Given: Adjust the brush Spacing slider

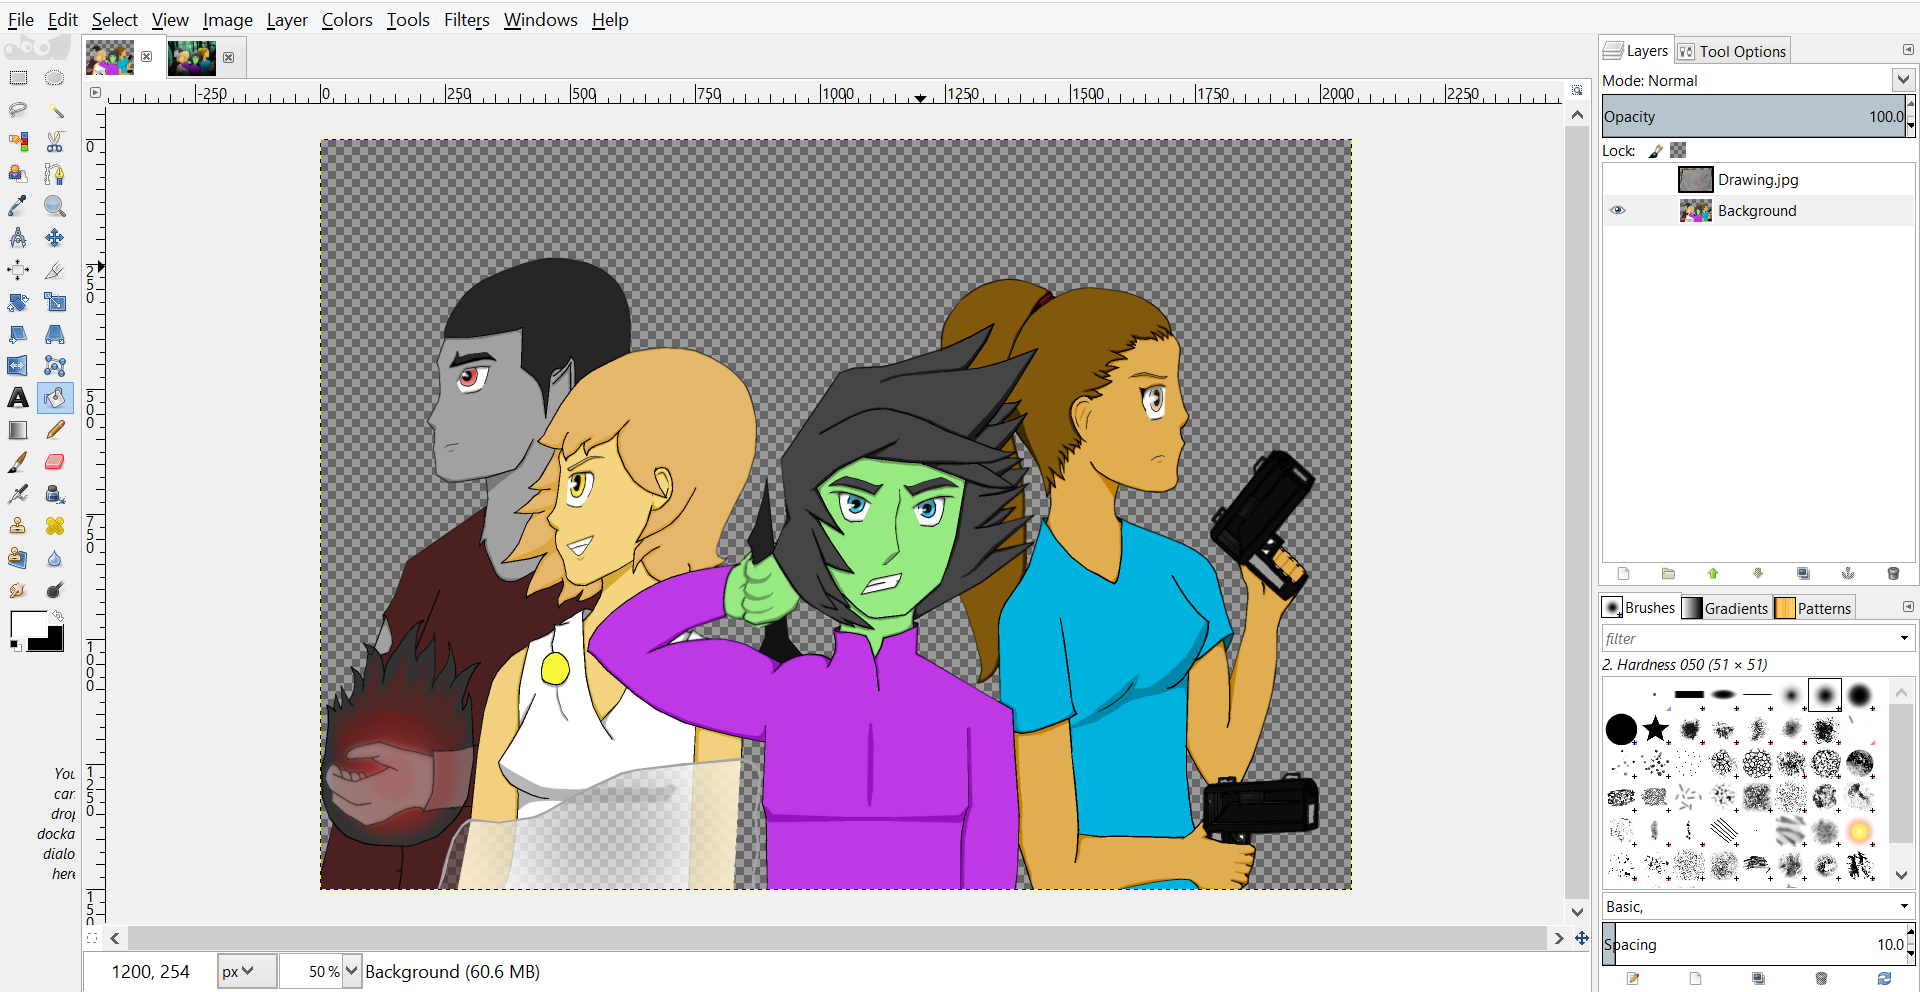Looking at the screenshot, I should (1753, 944).
